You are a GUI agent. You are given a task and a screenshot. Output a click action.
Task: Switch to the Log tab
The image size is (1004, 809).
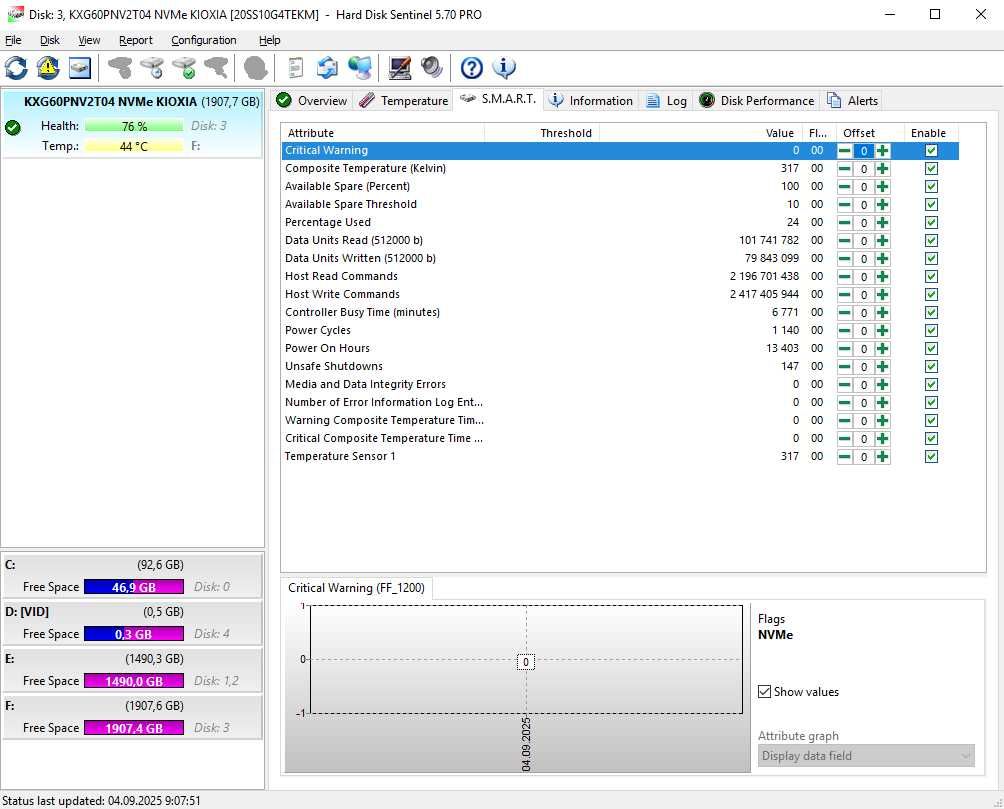pos(667,101)
